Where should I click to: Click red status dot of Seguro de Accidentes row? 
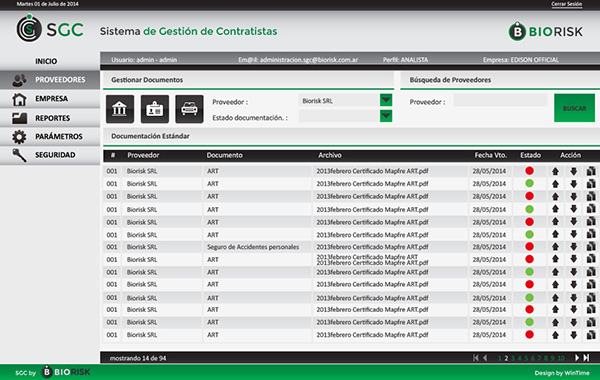pyautogui.click(x=530, y=247)
